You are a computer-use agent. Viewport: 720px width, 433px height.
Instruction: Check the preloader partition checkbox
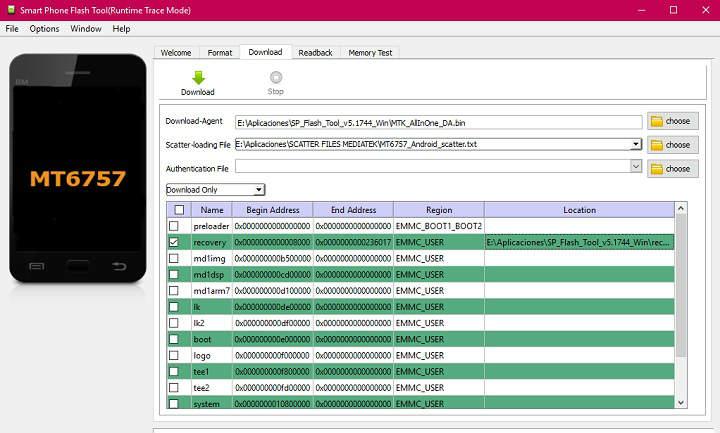click(x=174, y=226)
